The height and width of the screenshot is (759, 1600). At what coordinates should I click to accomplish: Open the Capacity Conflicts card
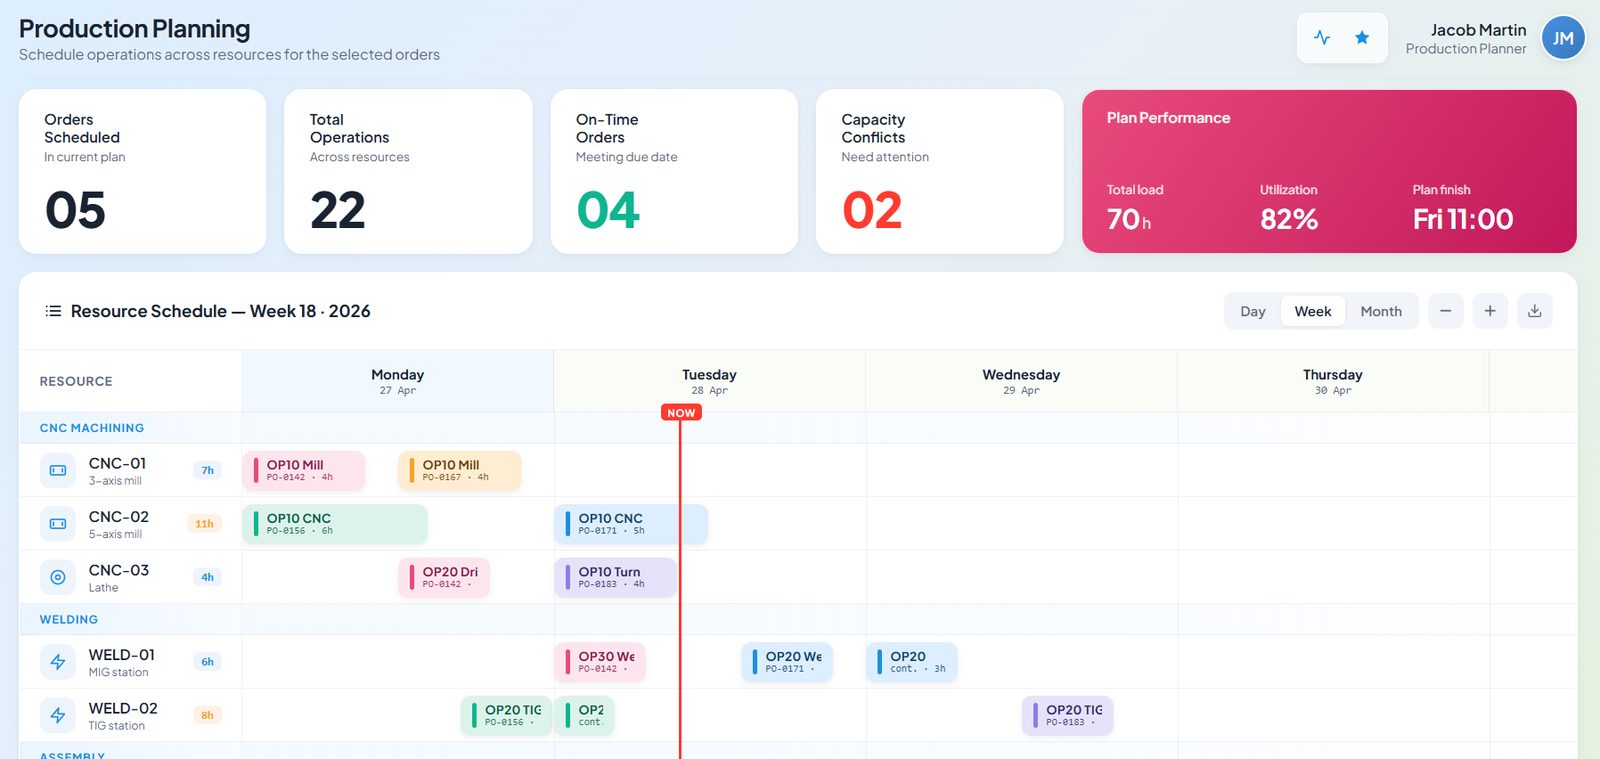[x=940, y=172]
